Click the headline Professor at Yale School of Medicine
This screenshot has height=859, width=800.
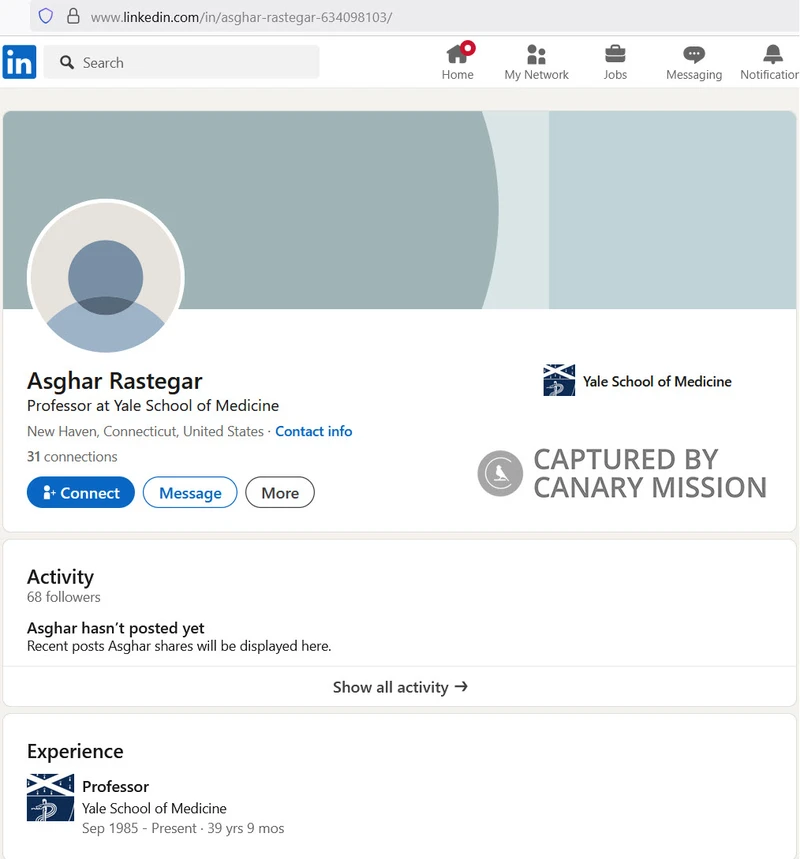tap(153, 406)
